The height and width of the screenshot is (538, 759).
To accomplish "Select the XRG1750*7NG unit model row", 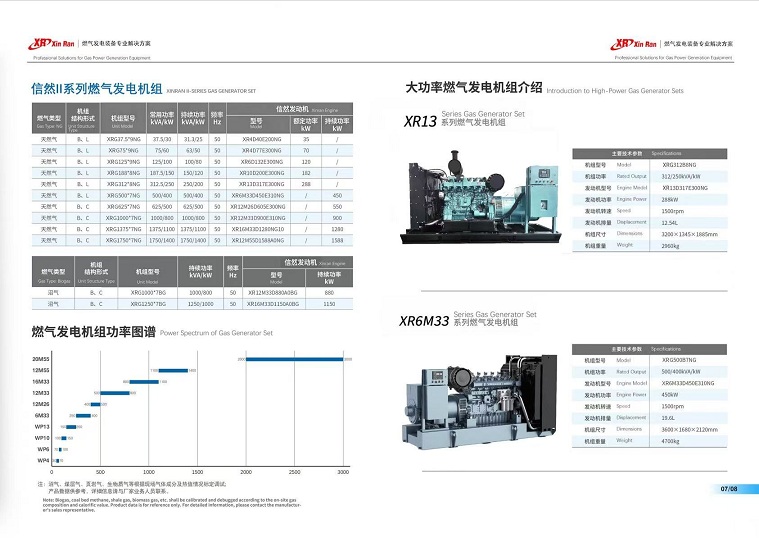I will tap(123, 240).
